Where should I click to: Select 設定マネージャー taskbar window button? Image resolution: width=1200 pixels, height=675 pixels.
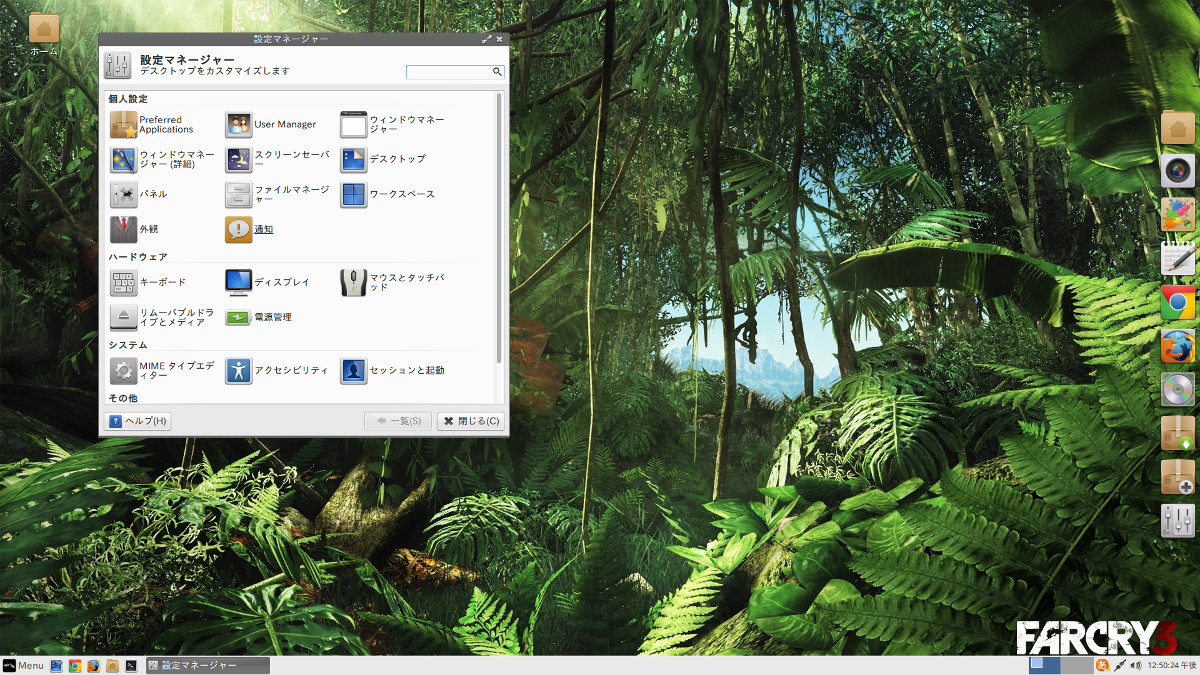coord(208,666)
